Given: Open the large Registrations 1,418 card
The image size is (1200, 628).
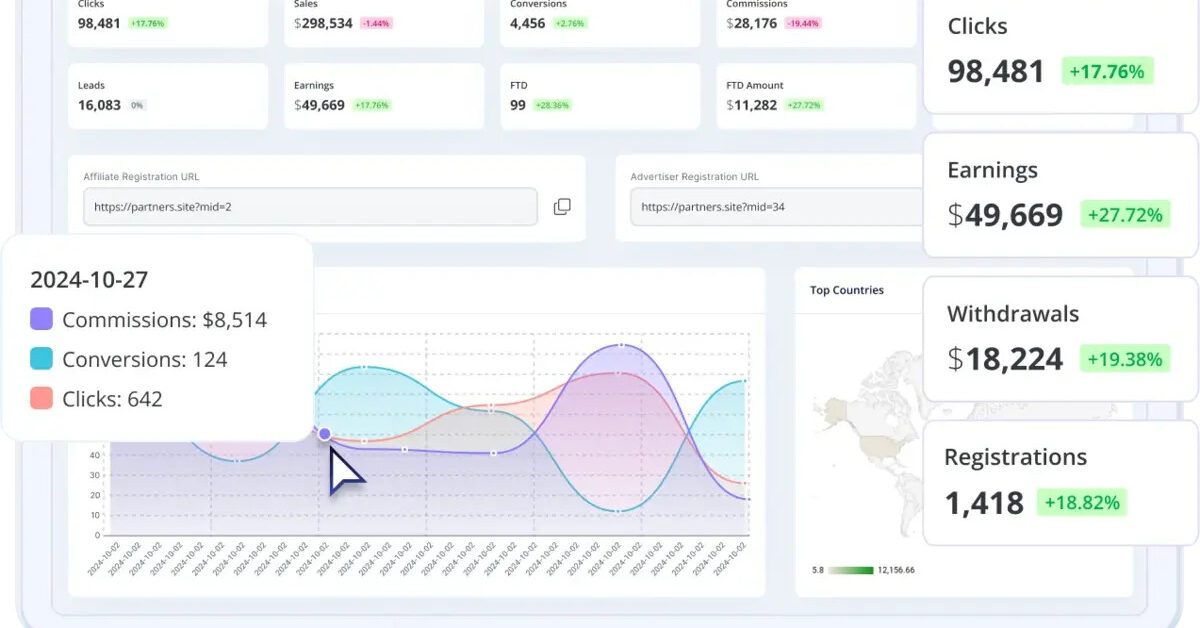Looking at the screenshot, I should click(x=1061, y=483).
